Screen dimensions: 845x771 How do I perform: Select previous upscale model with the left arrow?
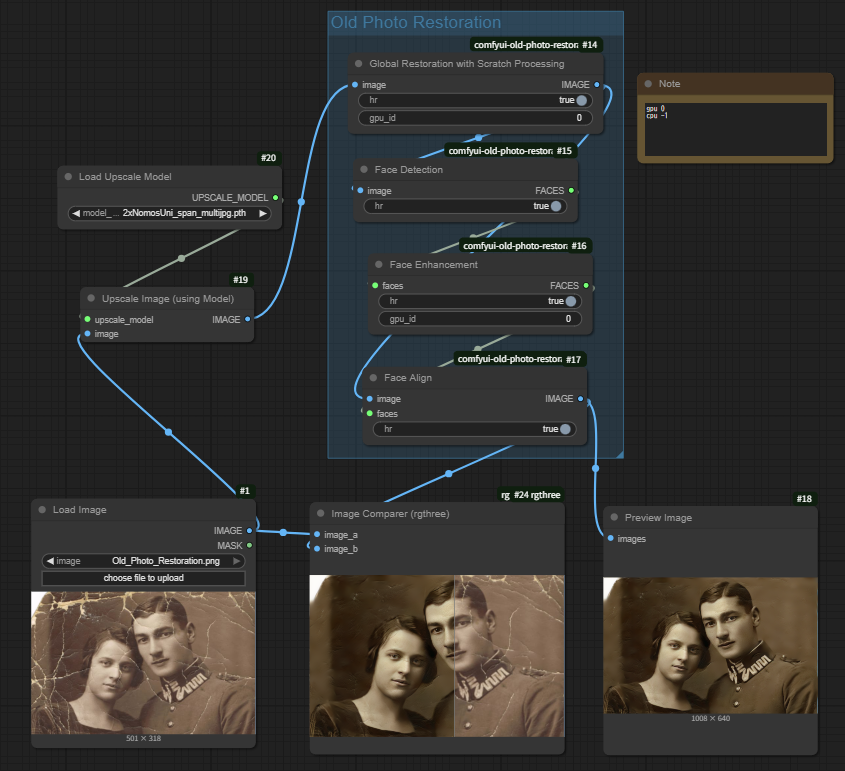[x=76, y=213]
